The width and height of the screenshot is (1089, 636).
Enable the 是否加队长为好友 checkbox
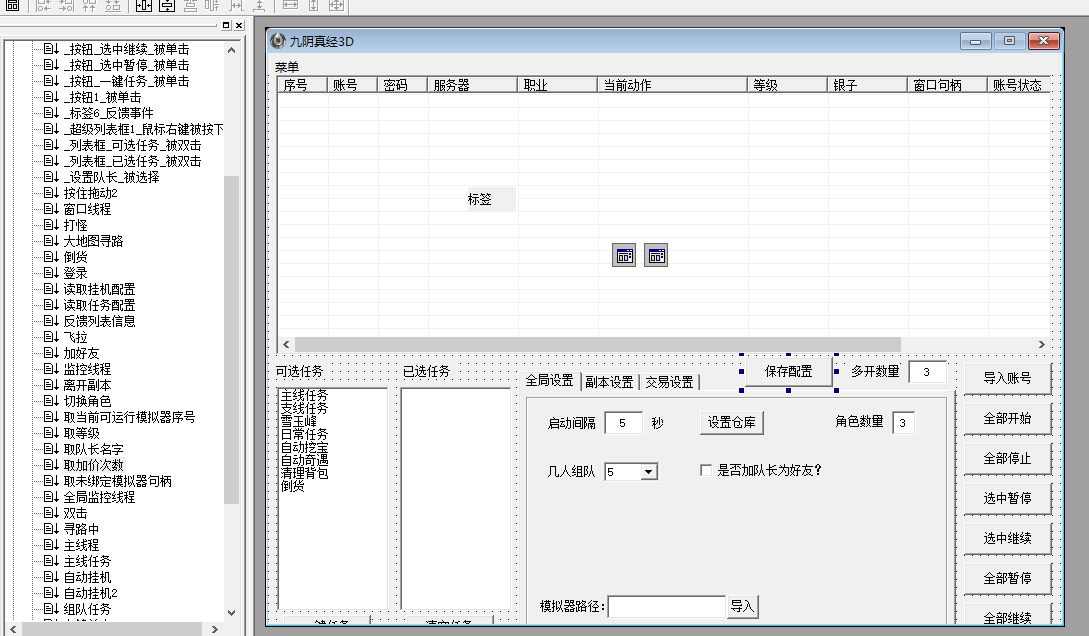click(706, 470)
